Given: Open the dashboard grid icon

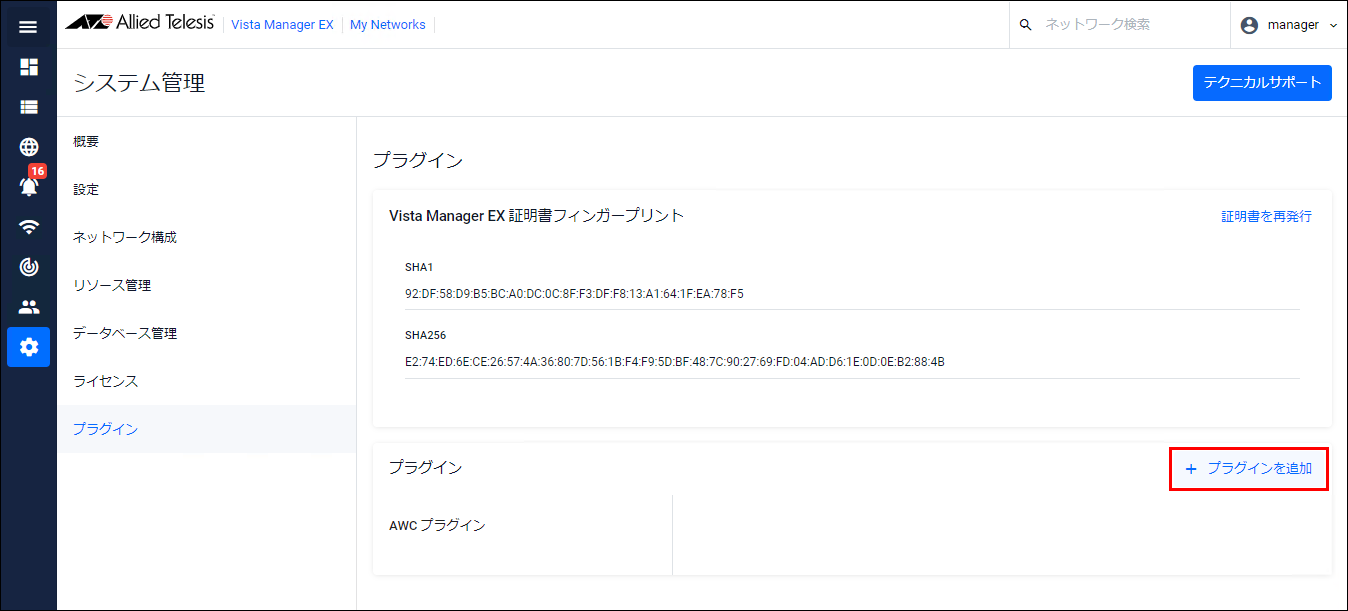Looking at the screenshot, I should (28, 67).
